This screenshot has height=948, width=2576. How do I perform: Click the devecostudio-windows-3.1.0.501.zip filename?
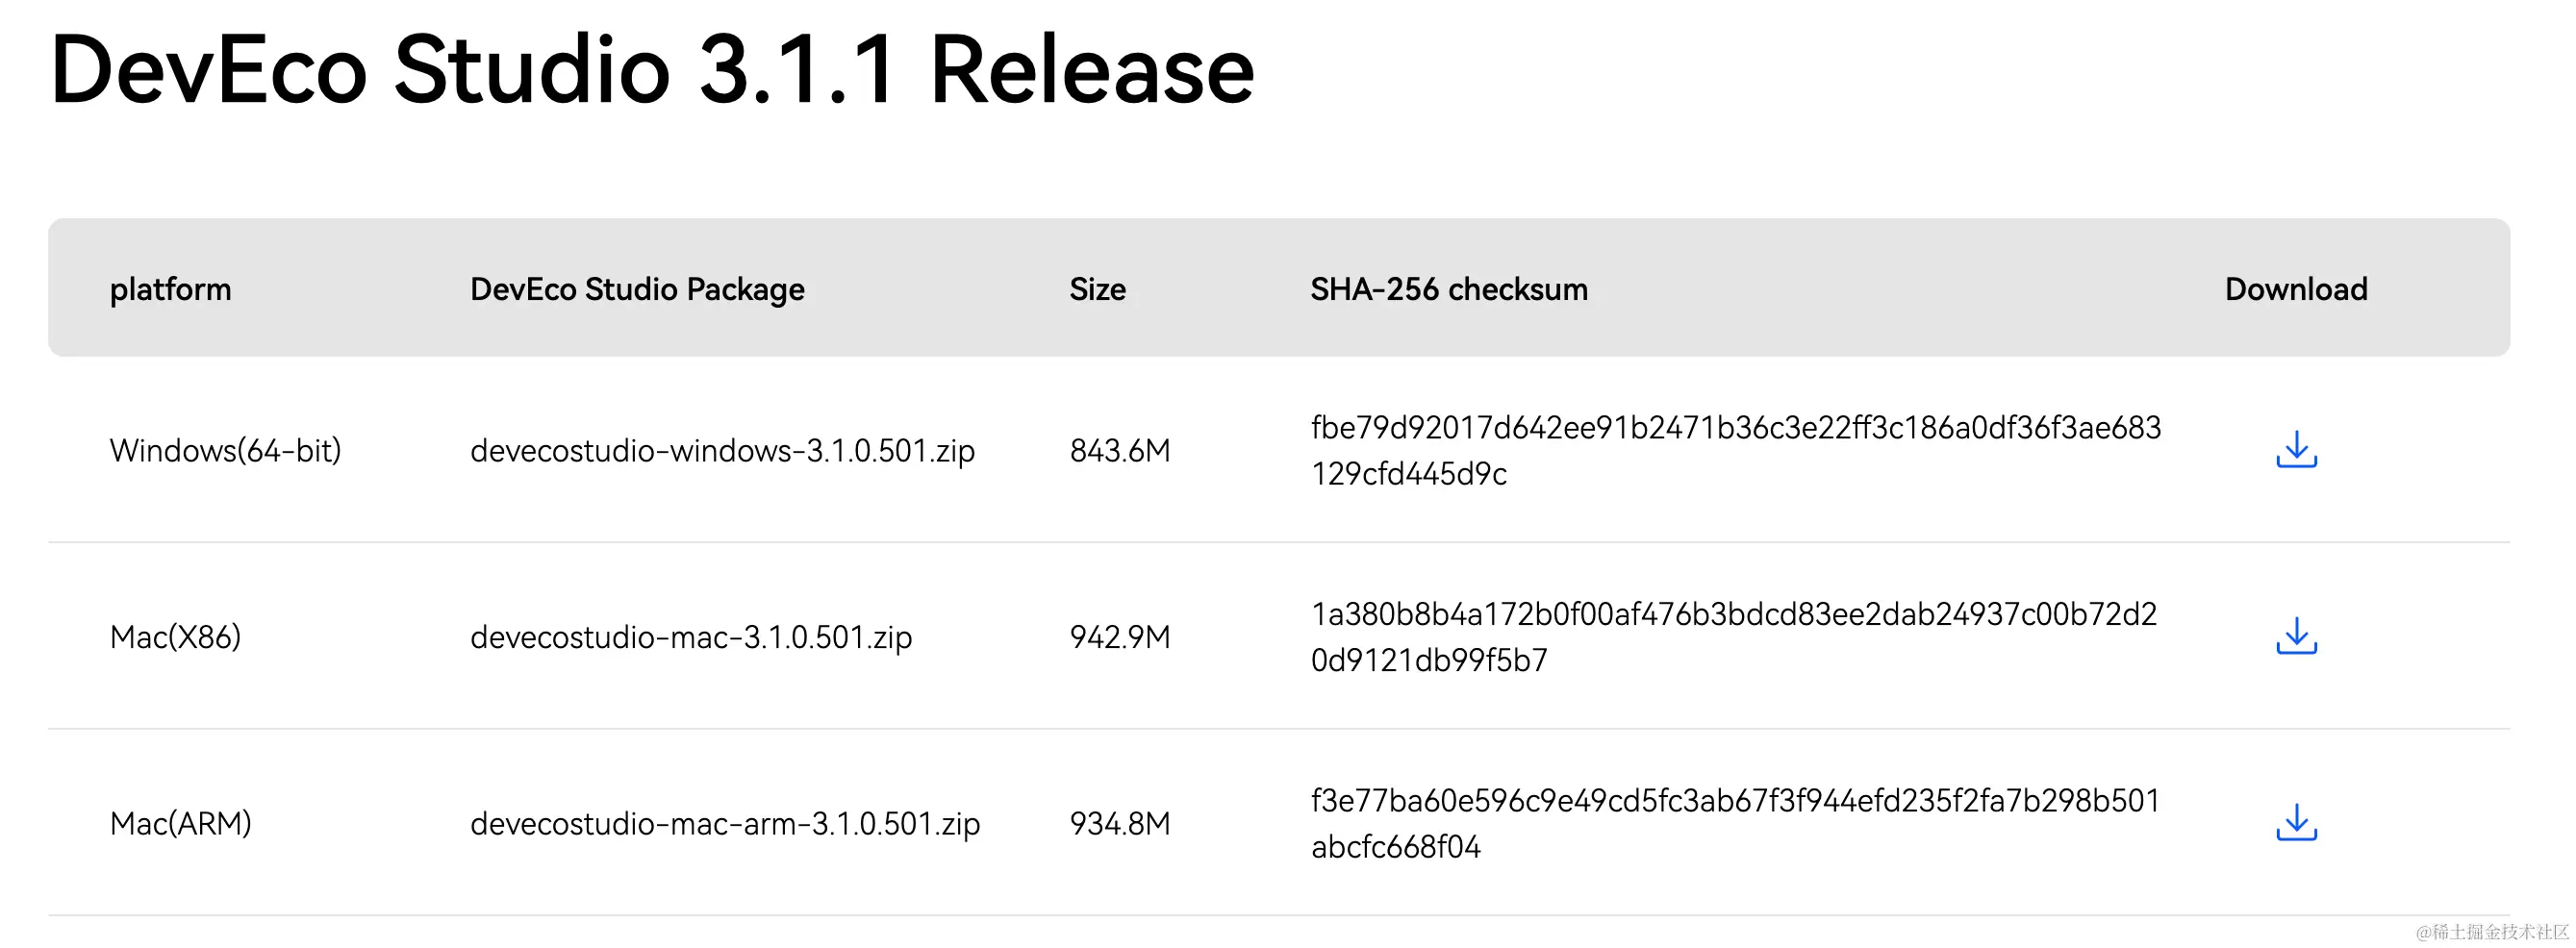pyautogui.click(x=722, y=451)
